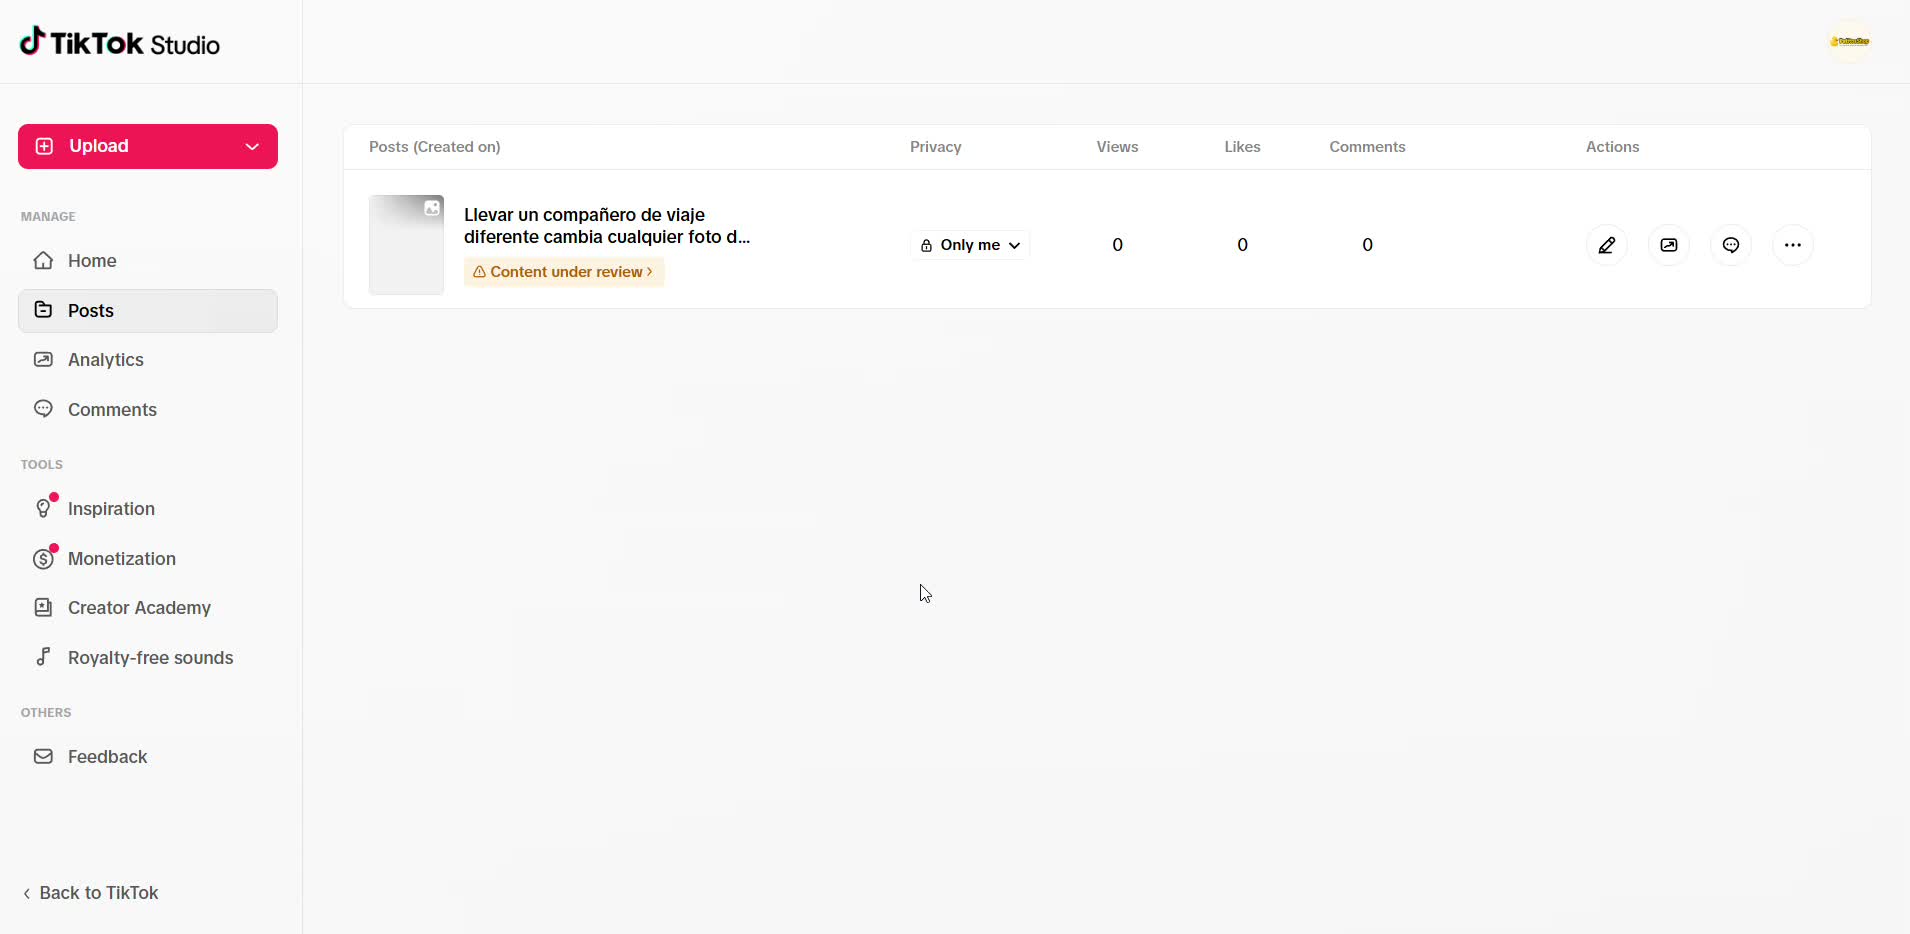
Task: Open post analytics chart icon in Actions
Action: click(x=1669, y=245)
